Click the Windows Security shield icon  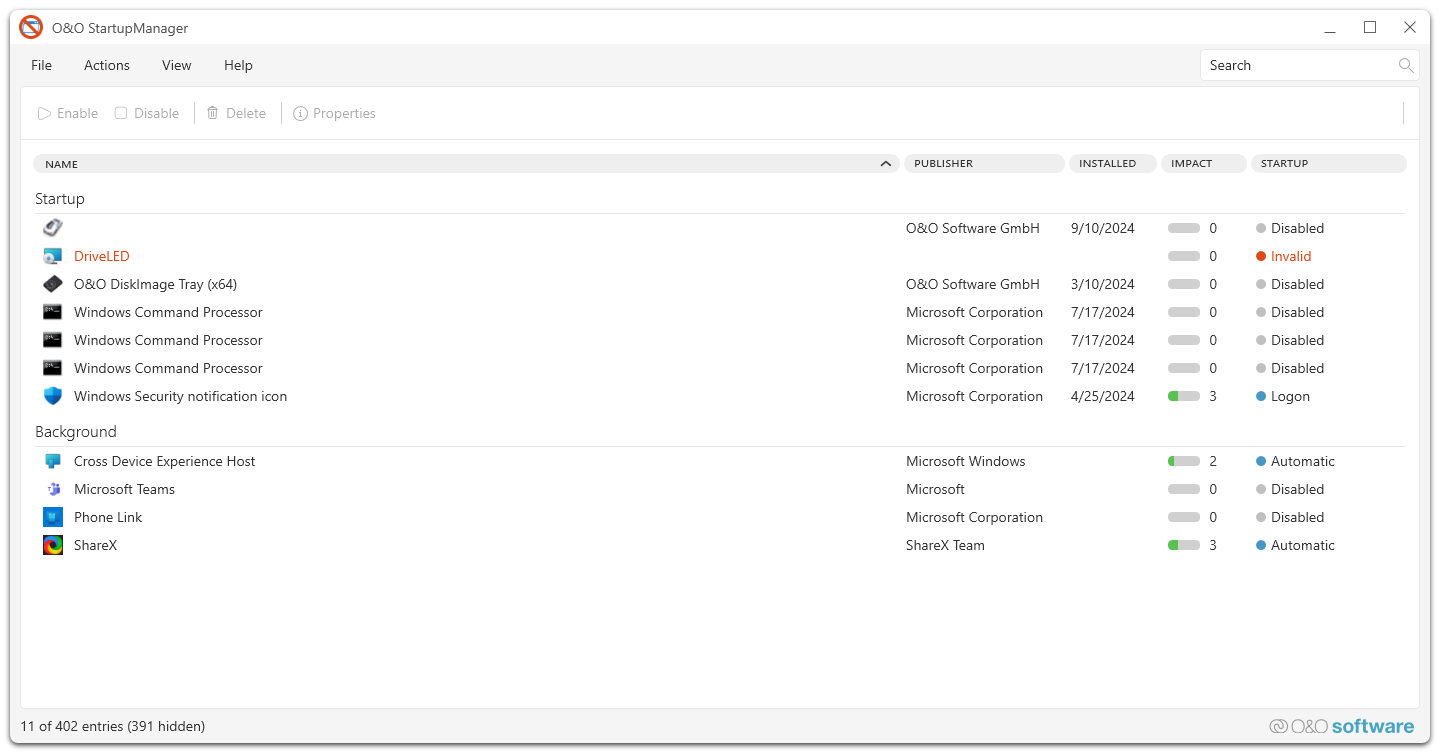point(53,396)
